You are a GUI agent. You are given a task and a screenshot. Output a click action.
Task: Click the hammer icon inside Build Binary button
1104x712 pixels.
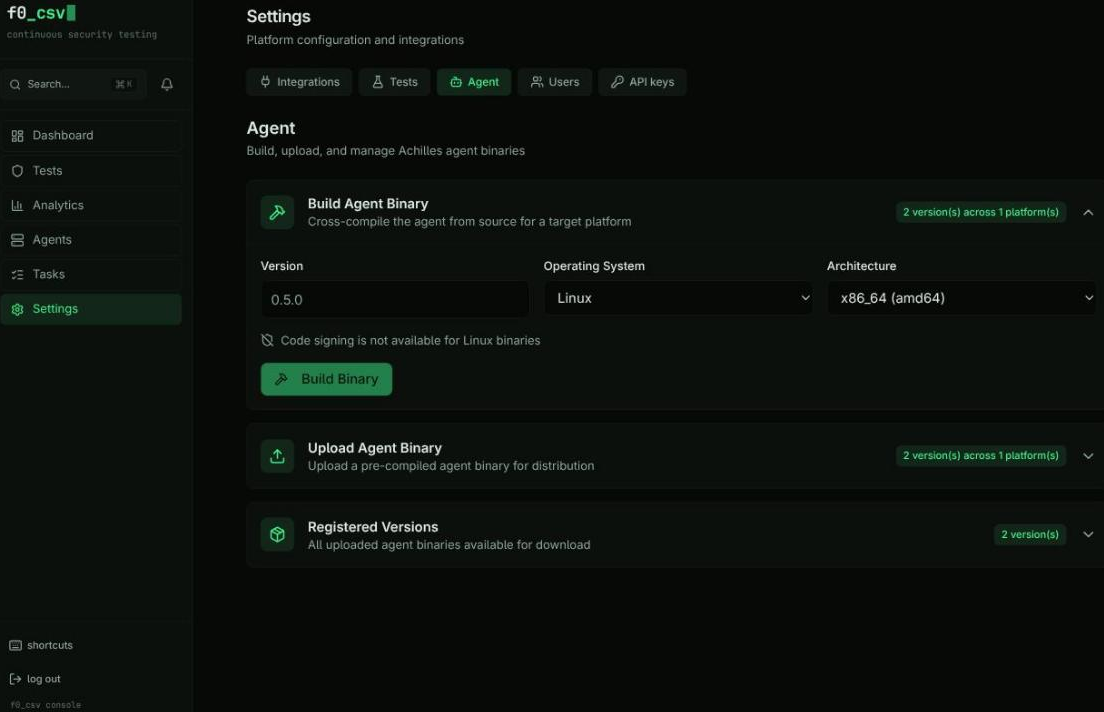pyautogui.click(x=282, y=379)
